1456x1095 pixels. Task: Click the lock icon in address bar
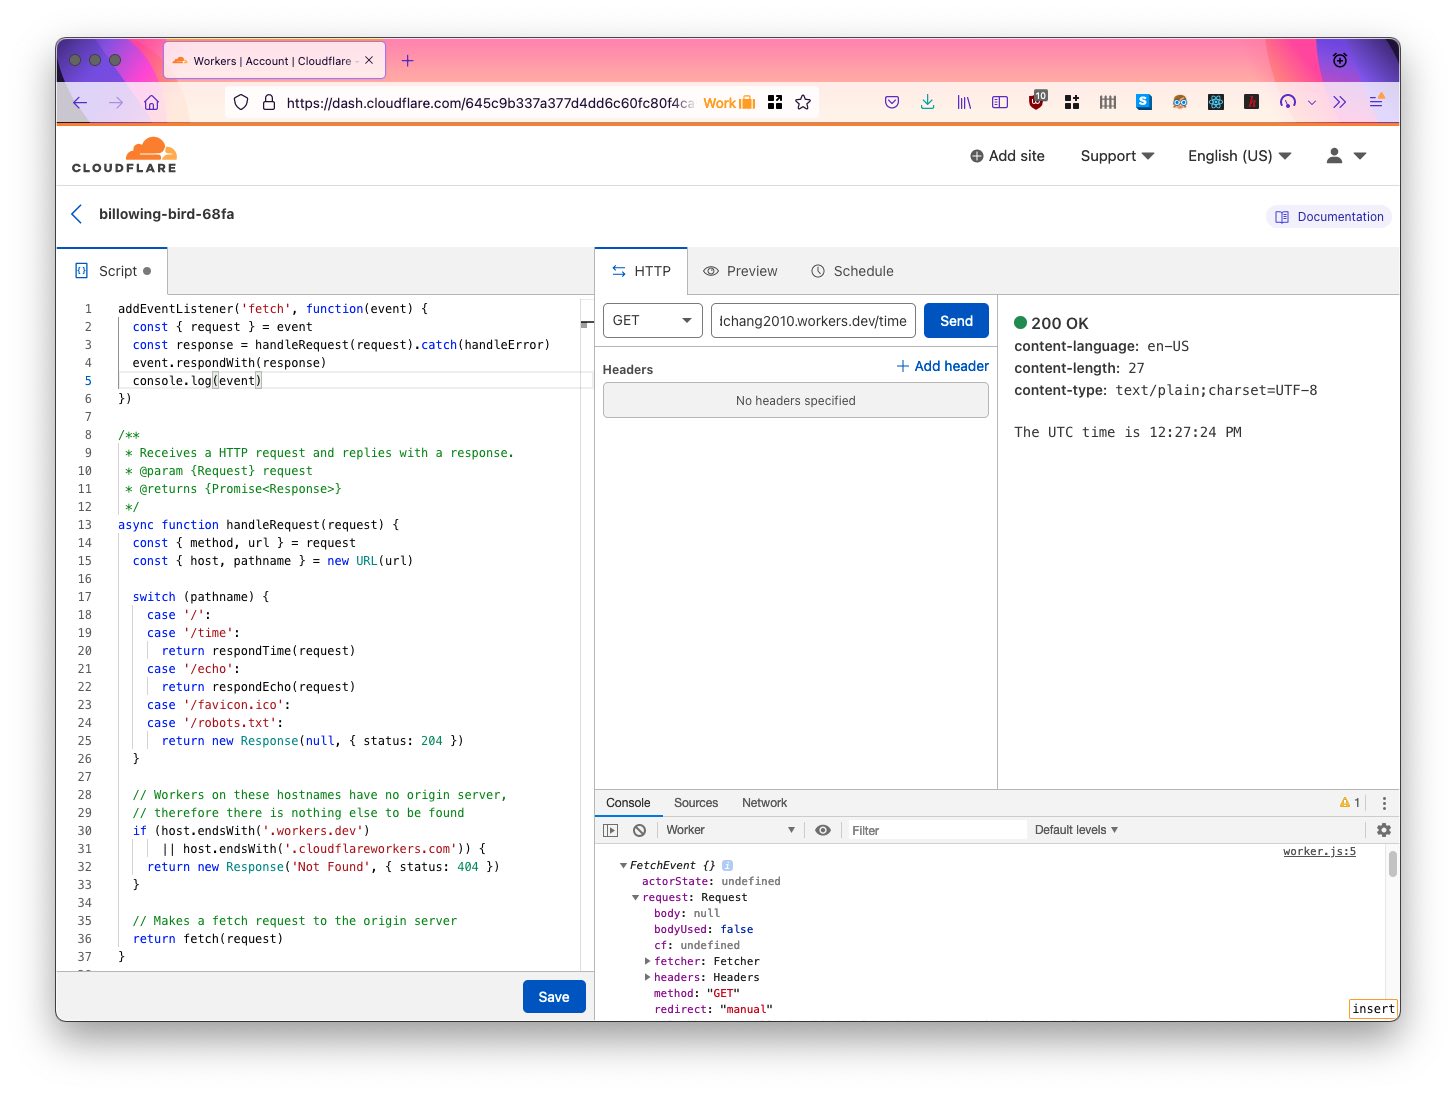coord(268,102)
